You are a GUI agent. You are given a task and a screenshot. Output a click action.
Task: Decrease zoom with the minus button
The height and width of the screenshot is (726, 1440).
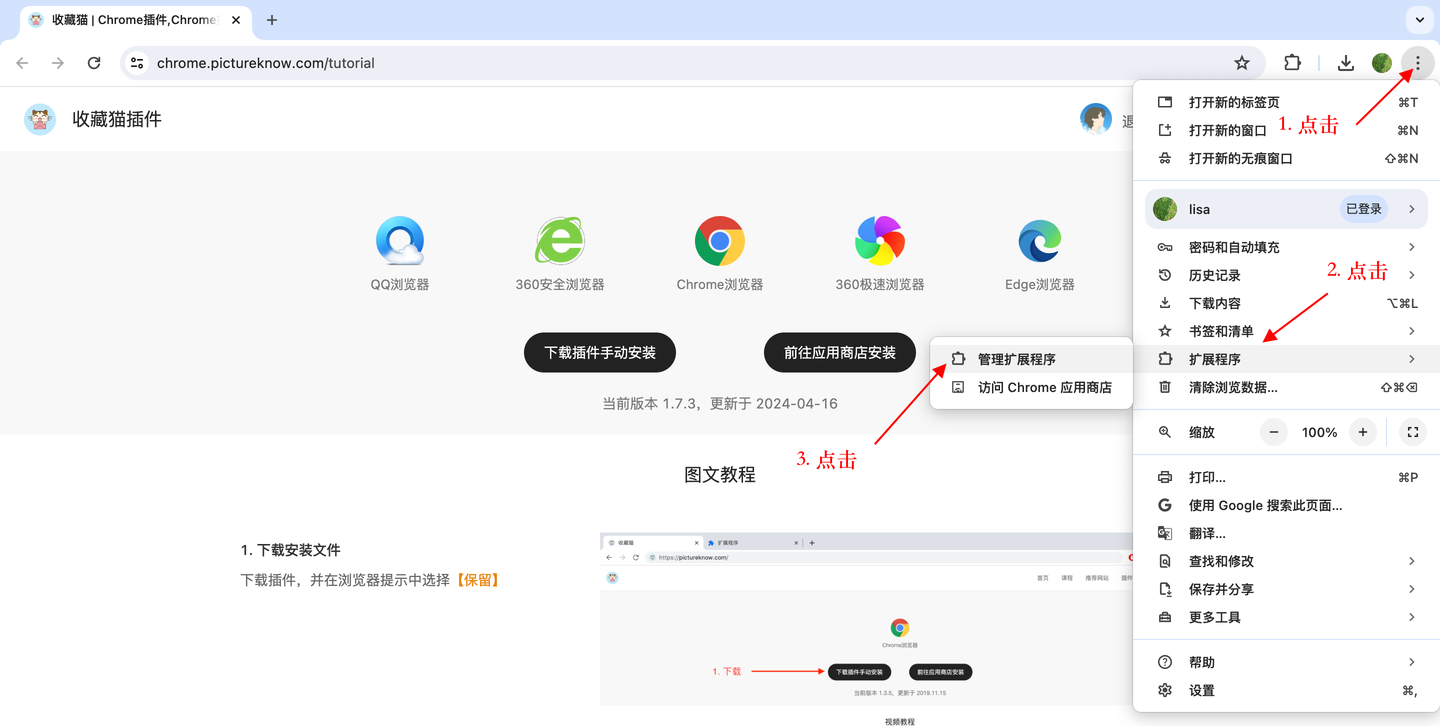tap(1273, 432)
